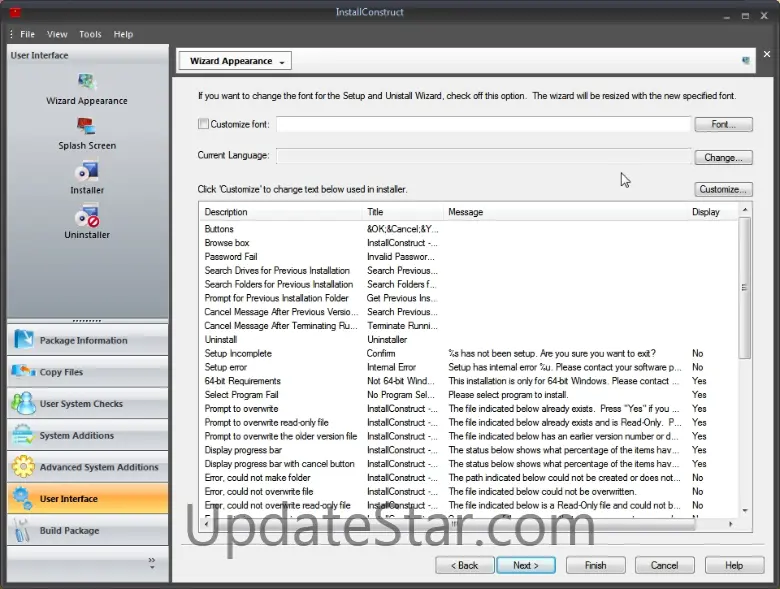Image resolution: width=780 pixels, height=589 pixels.
Task: Select the System Additions section
Action: [x=88, y=435]
